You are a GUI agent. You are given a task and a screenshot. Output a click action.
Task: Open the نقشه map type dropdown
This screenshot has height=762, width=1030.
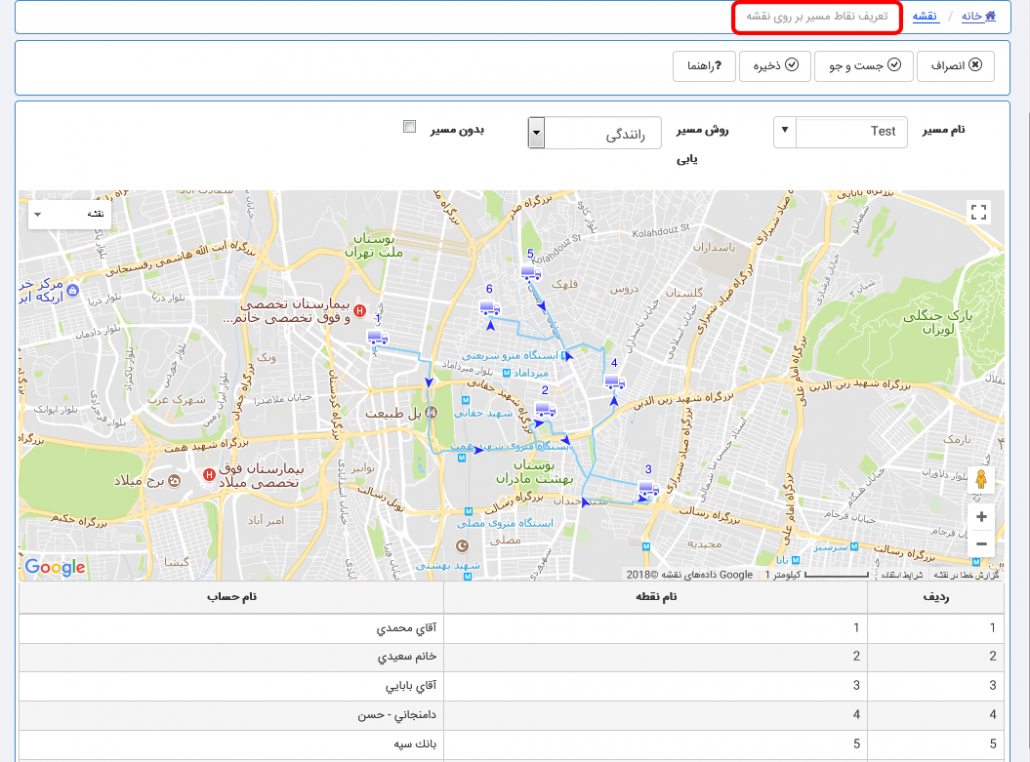click(x=67, y=214)
